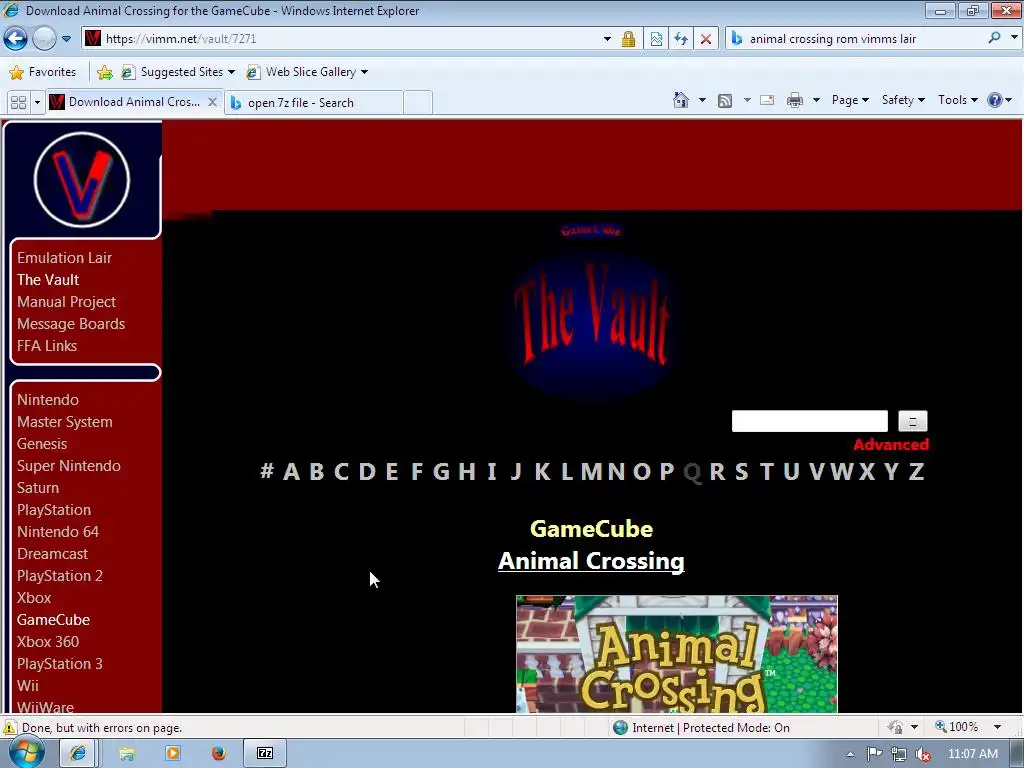Click the New Tab button
The width and height of the screenshot is (1024, 768).
(418, 103)
